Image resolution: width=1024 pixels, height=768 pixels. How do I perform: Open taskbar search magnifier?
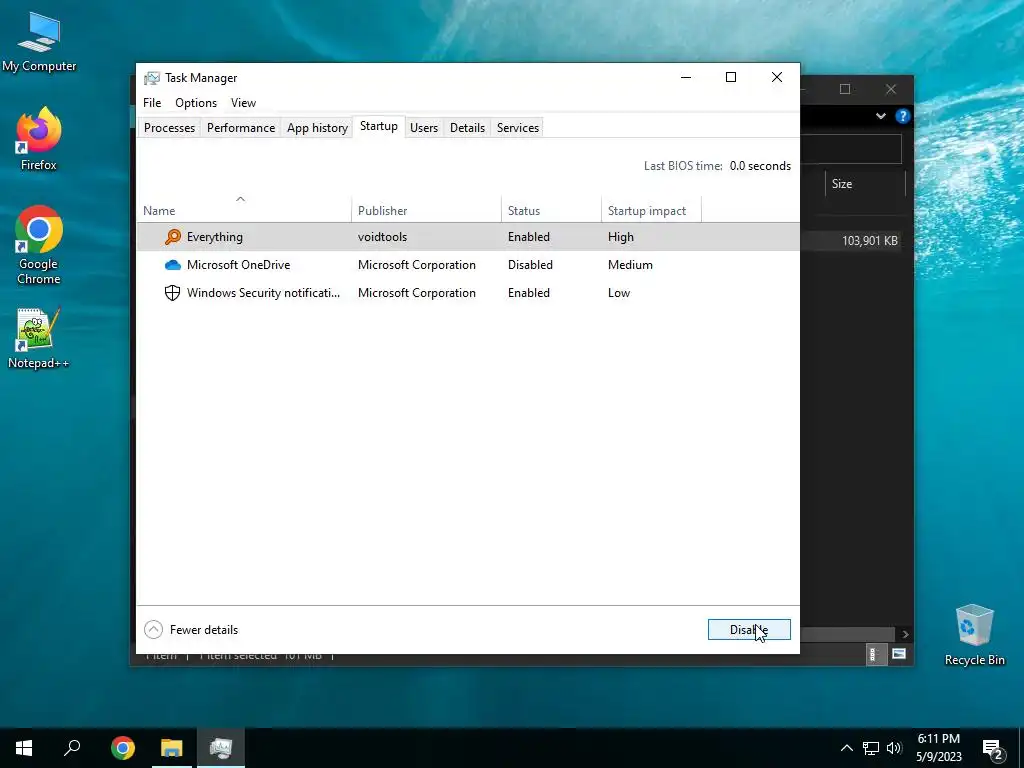click(72, 748)
